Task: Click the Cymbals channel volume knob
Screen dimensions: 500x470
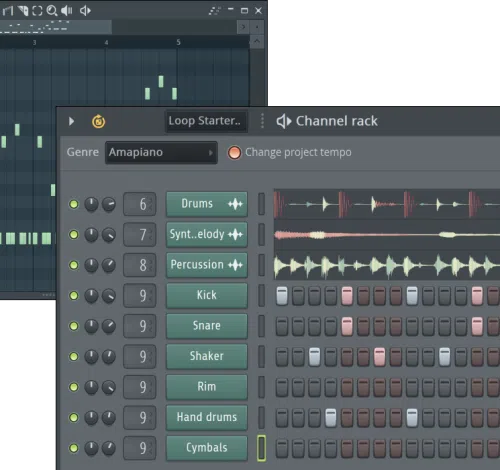Action: point(109,448)
